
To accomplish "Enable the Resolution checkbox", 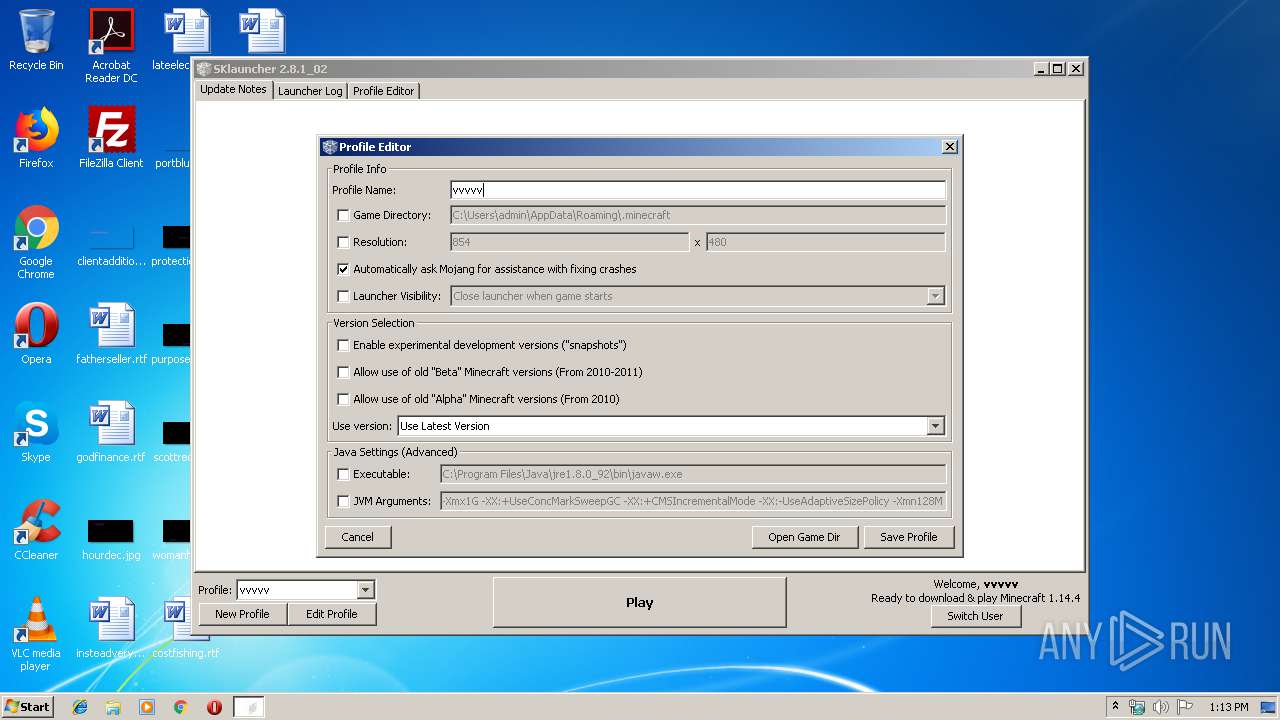I will 343,242.
